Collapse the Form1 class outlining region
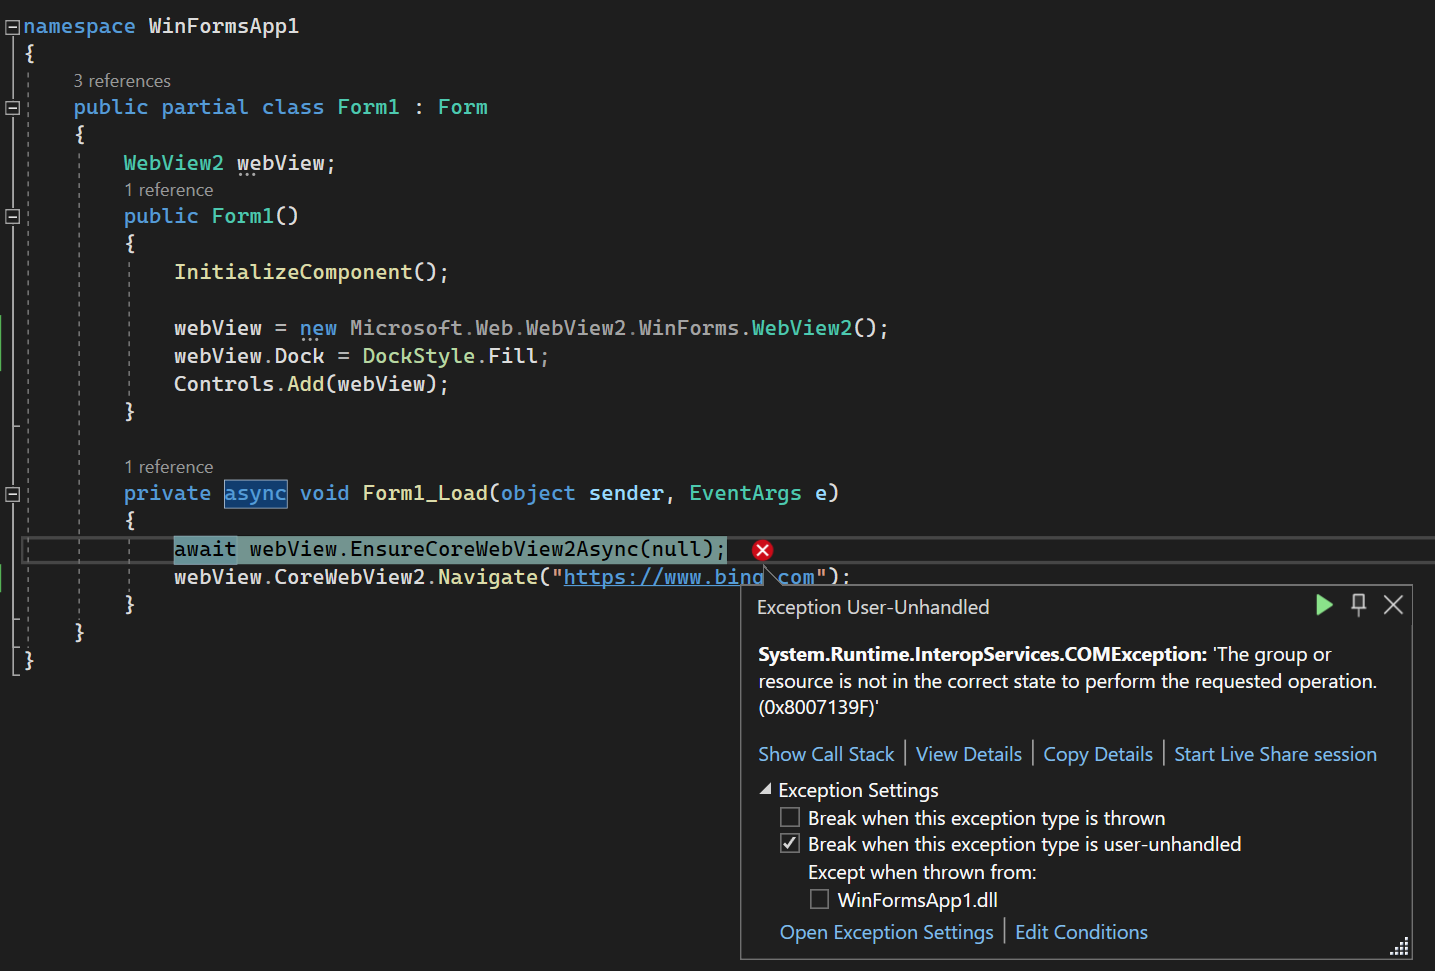Viewport: 1435px width, 971px height. pos(13,108)
